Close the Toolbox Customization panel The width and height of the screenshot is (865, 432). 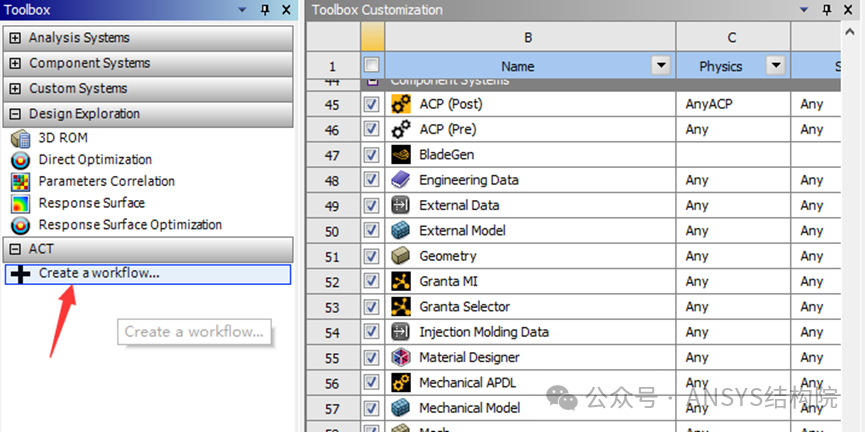(x=847, y=9)
